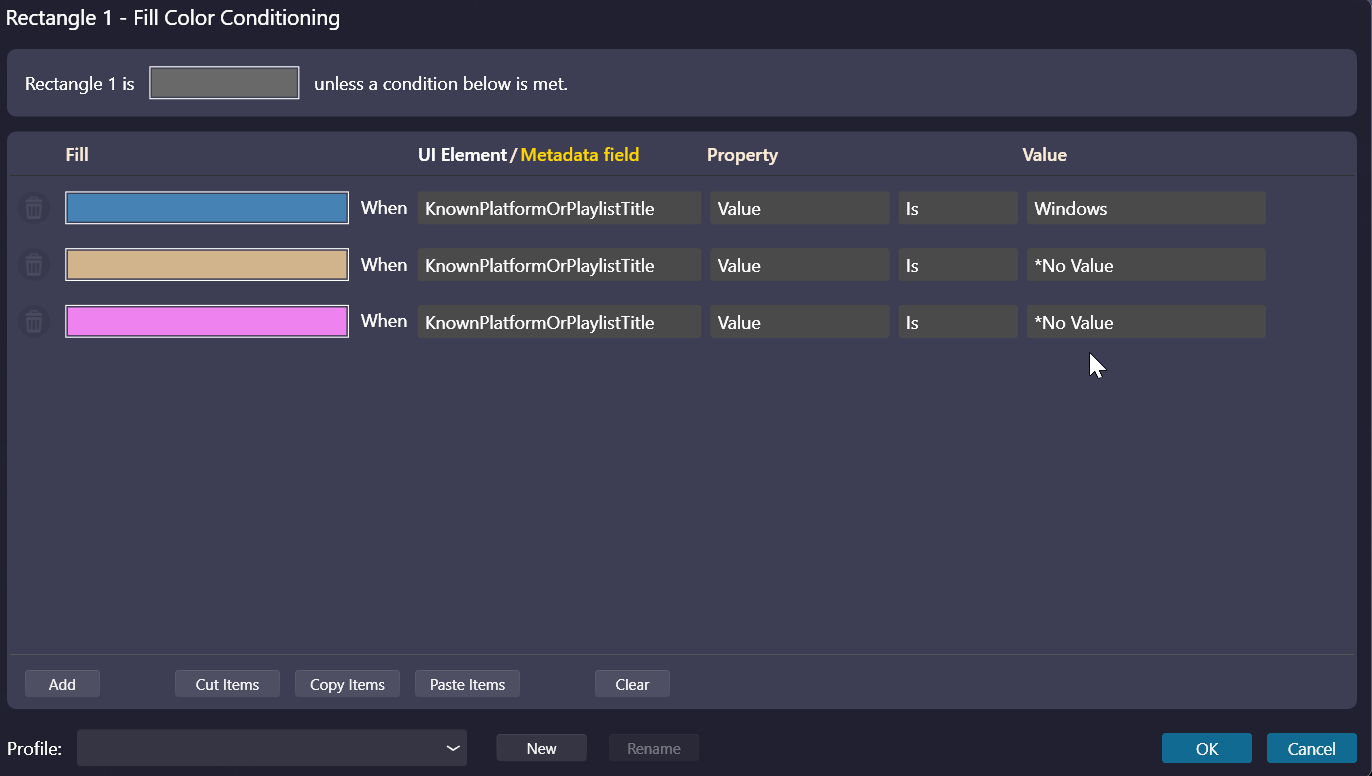Viewport: 1372px width, 776px height.
Task: Open the Property Value field in tan row
Action: [799, 266]
